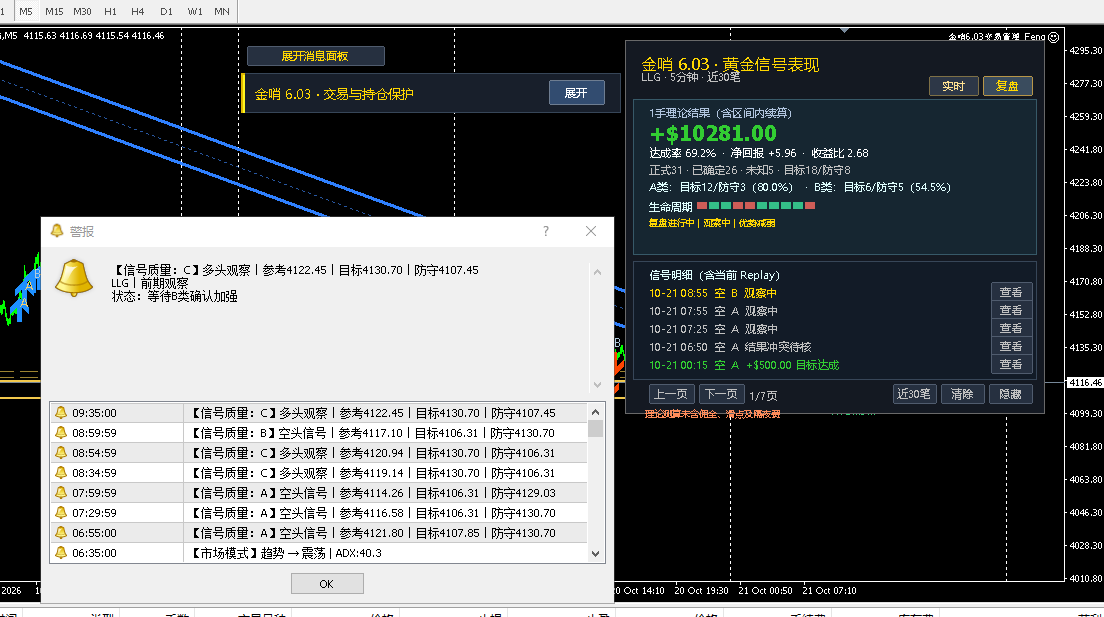The height and width of the screenshot is (617, 1104).
Task: Click the large golden bell in the alert dialog
Action: 74,278
